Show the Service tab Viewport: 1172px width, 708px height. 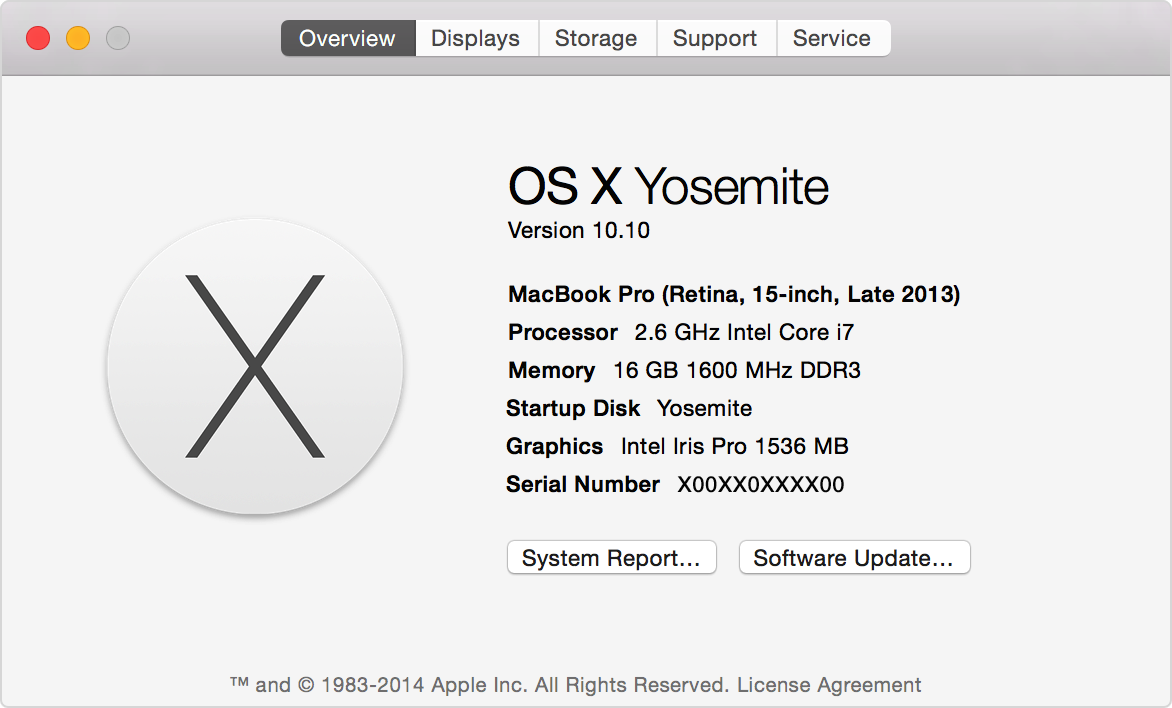pos(831,39)
